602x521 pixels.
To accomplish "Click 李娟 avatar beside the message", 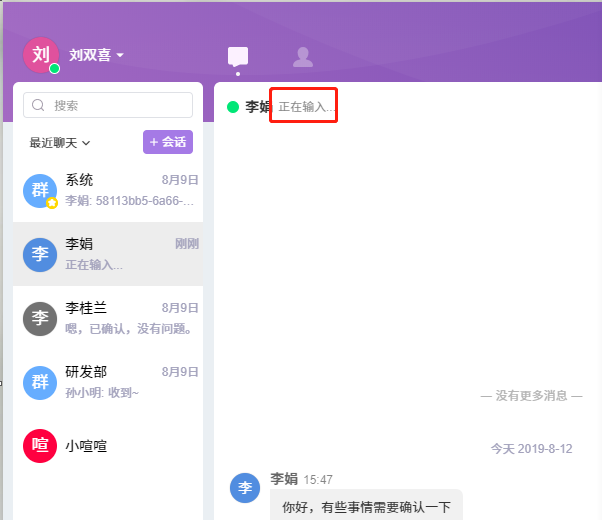I will click(245, 488).
